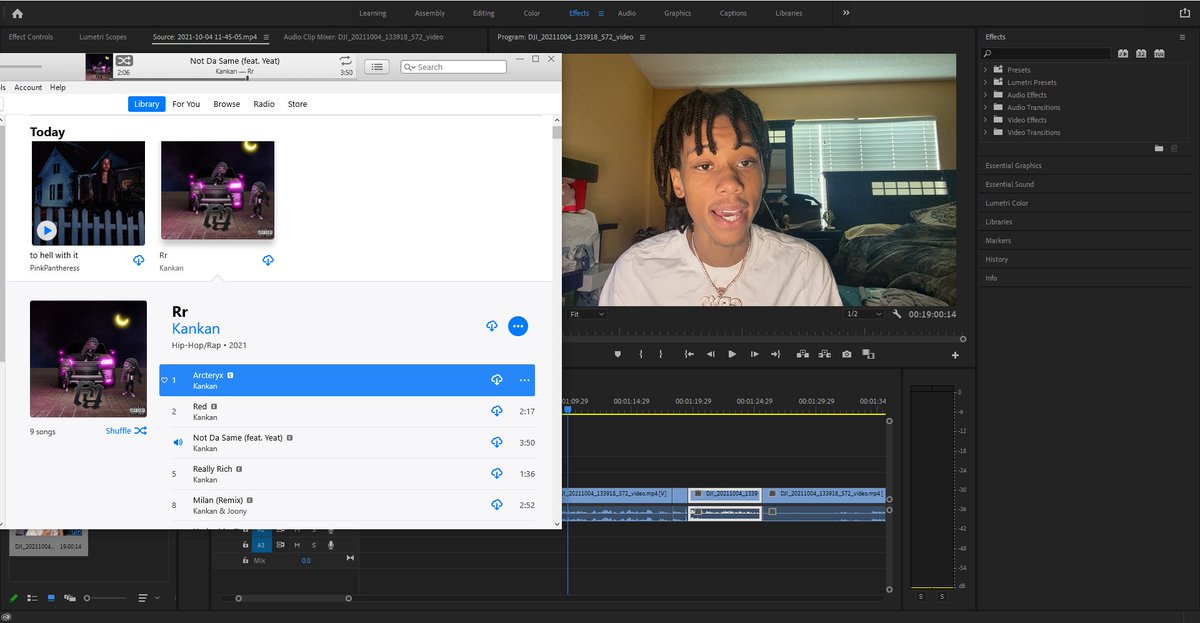Viewport: 1200px width, 623px height.
Task: Click Mark Out button in Program monitor
Action: pyautogui.click(x=661, y=354)
